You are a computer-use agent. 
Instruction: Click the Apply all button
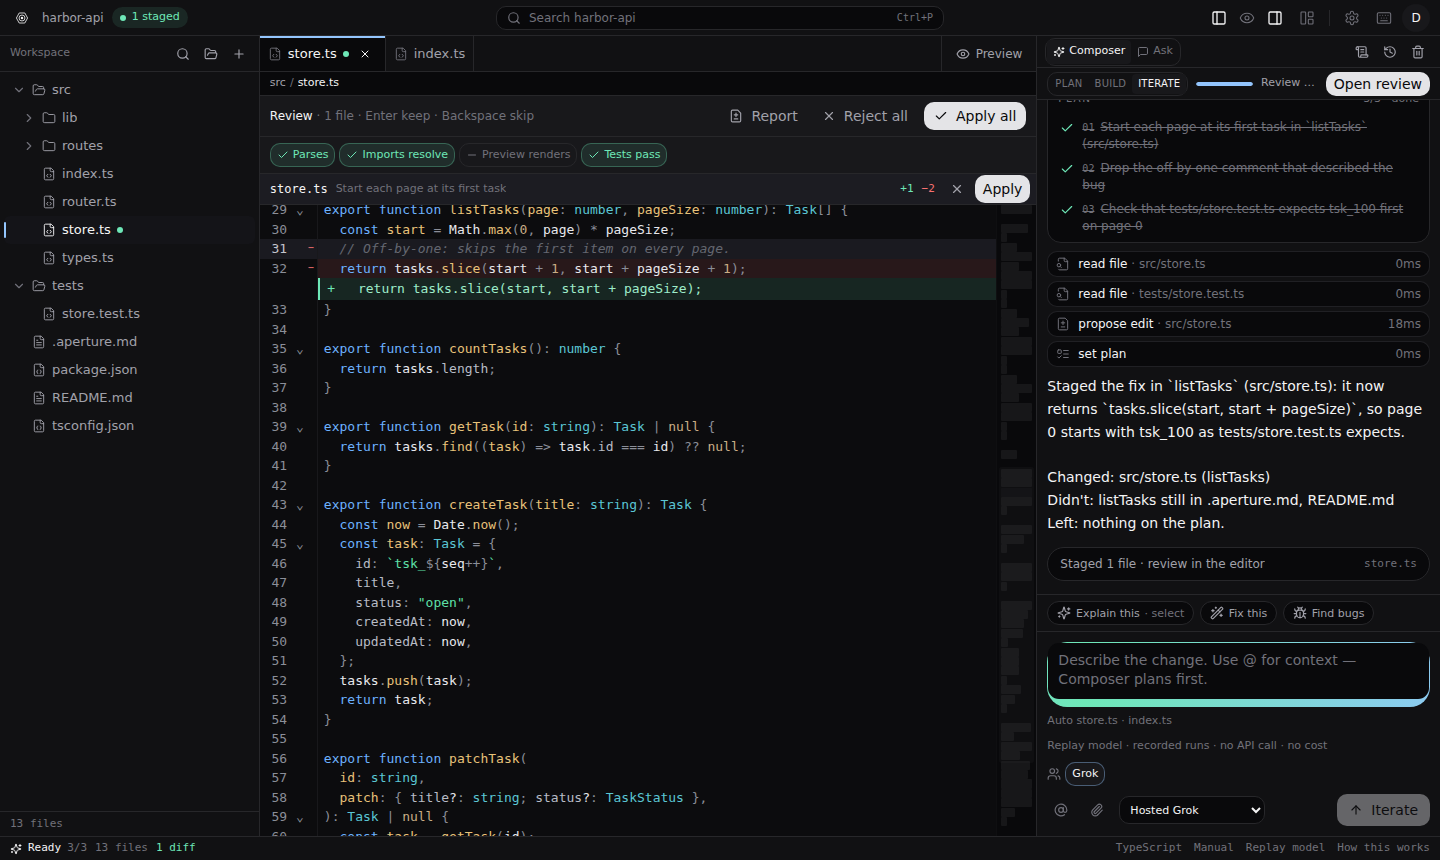click(975, 116)
